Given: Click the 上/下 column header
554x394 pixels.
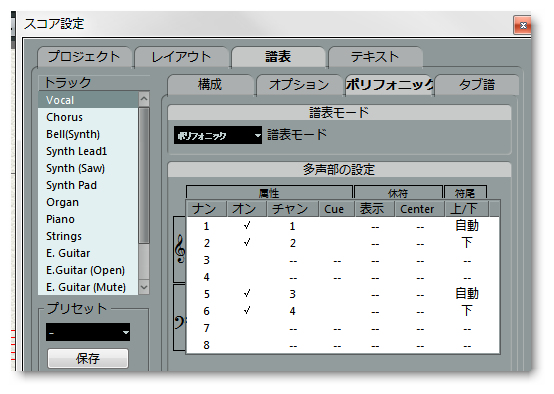Looking at the screenshot, I should pos(467,209).
